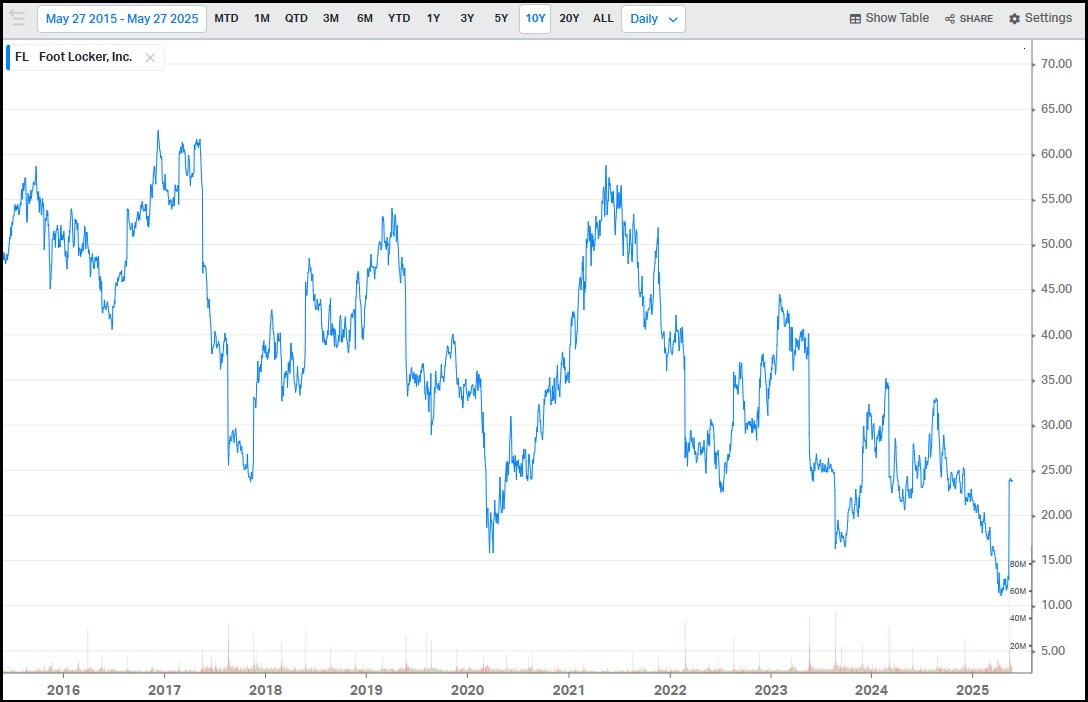Viewport: 1088px width, 702px height.
Task: Select the active 10Y range
Action: 535,19
